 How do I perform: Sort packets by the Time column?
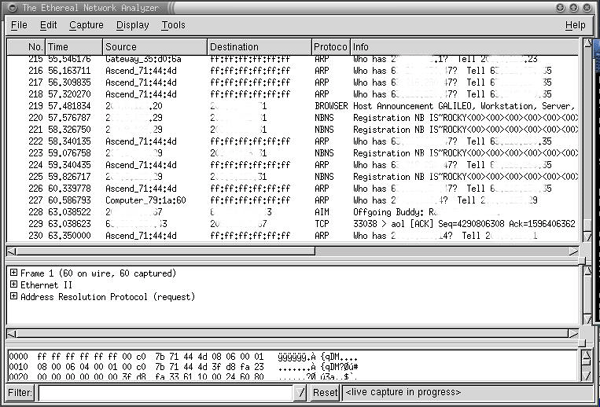click(x=72, y=47)
